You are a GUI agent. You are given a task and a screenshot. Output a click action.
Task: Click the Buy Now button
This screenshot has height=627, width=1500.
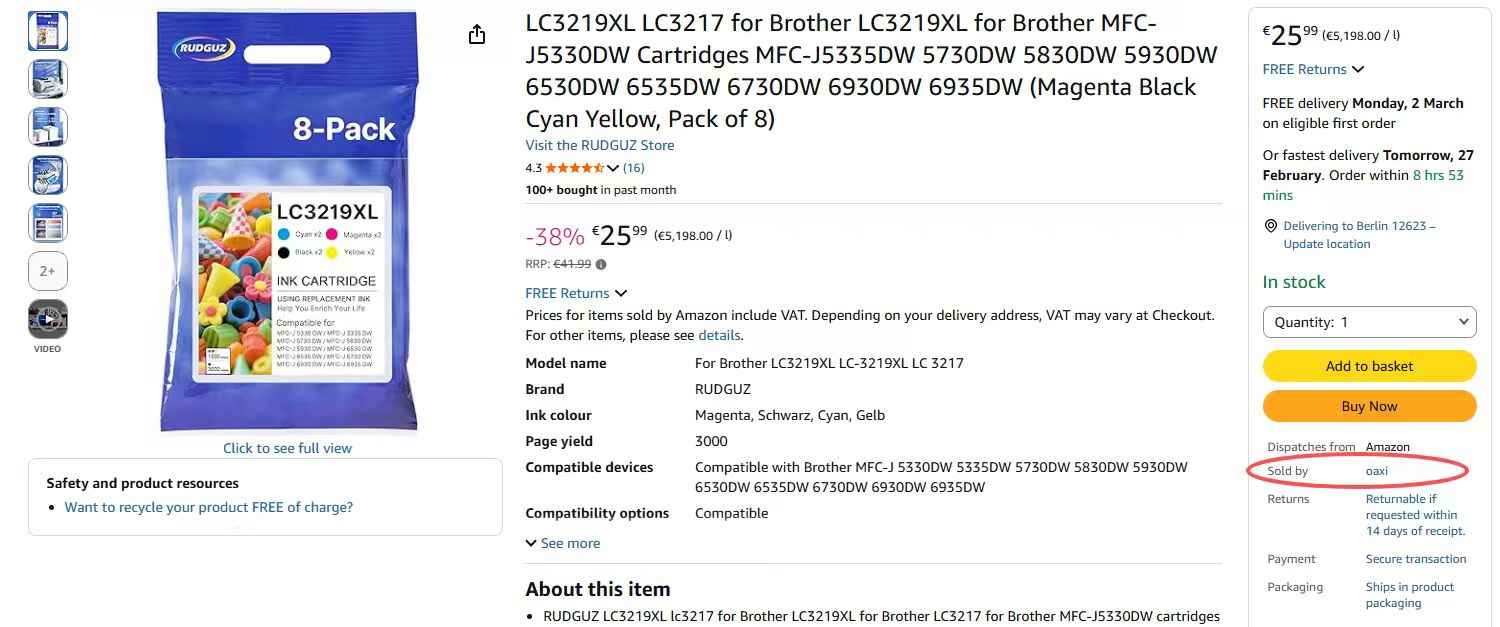pyautogui.click(x=1369, y=407)
